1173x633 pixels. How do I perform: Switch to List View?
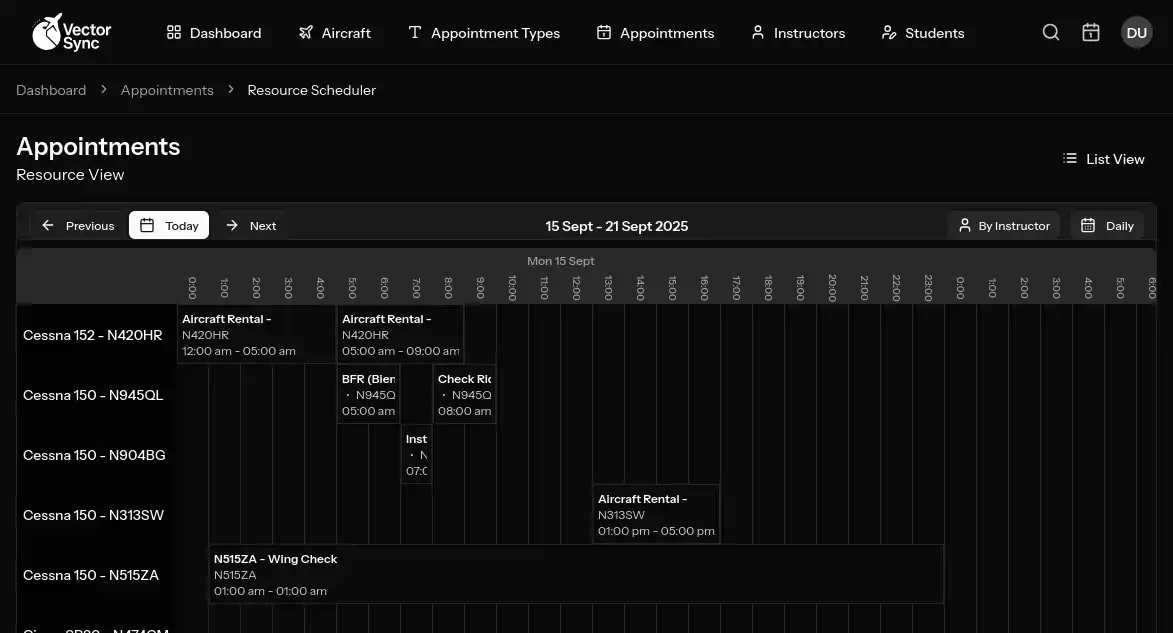tap(1103, 159)
